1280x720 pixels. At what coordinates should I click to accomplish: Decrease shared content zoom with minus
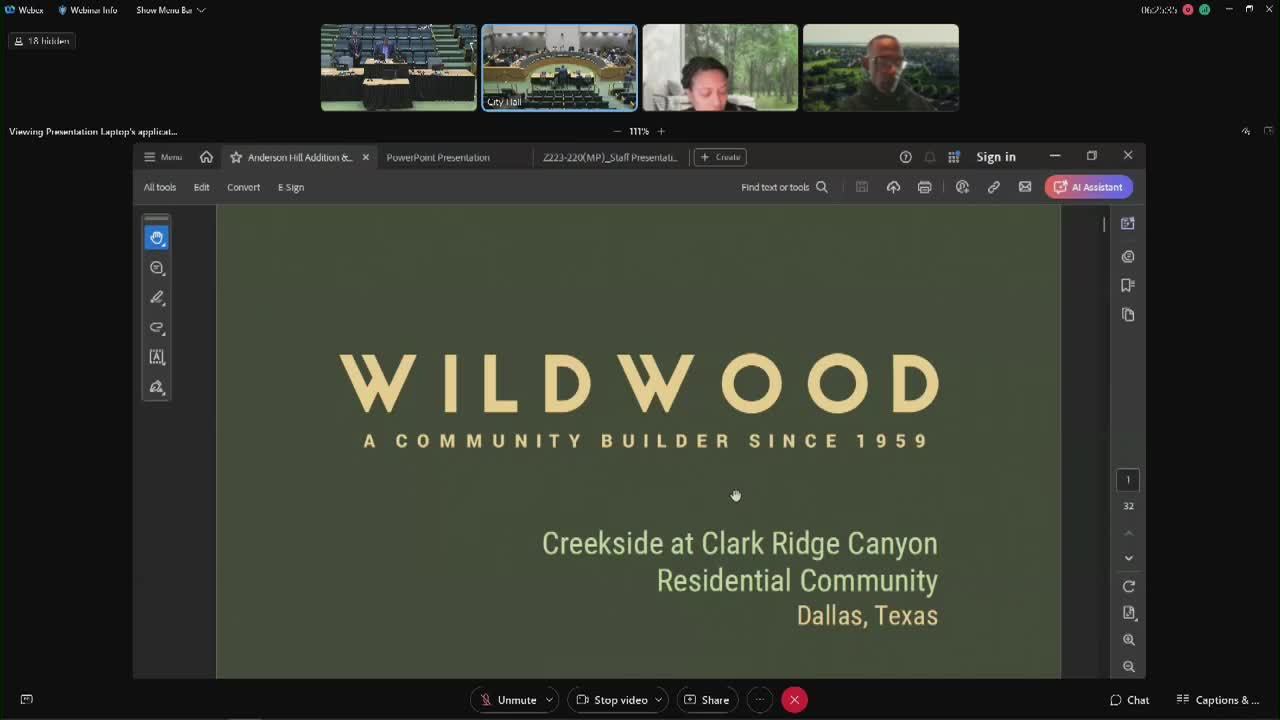click(x=617, y=131)
